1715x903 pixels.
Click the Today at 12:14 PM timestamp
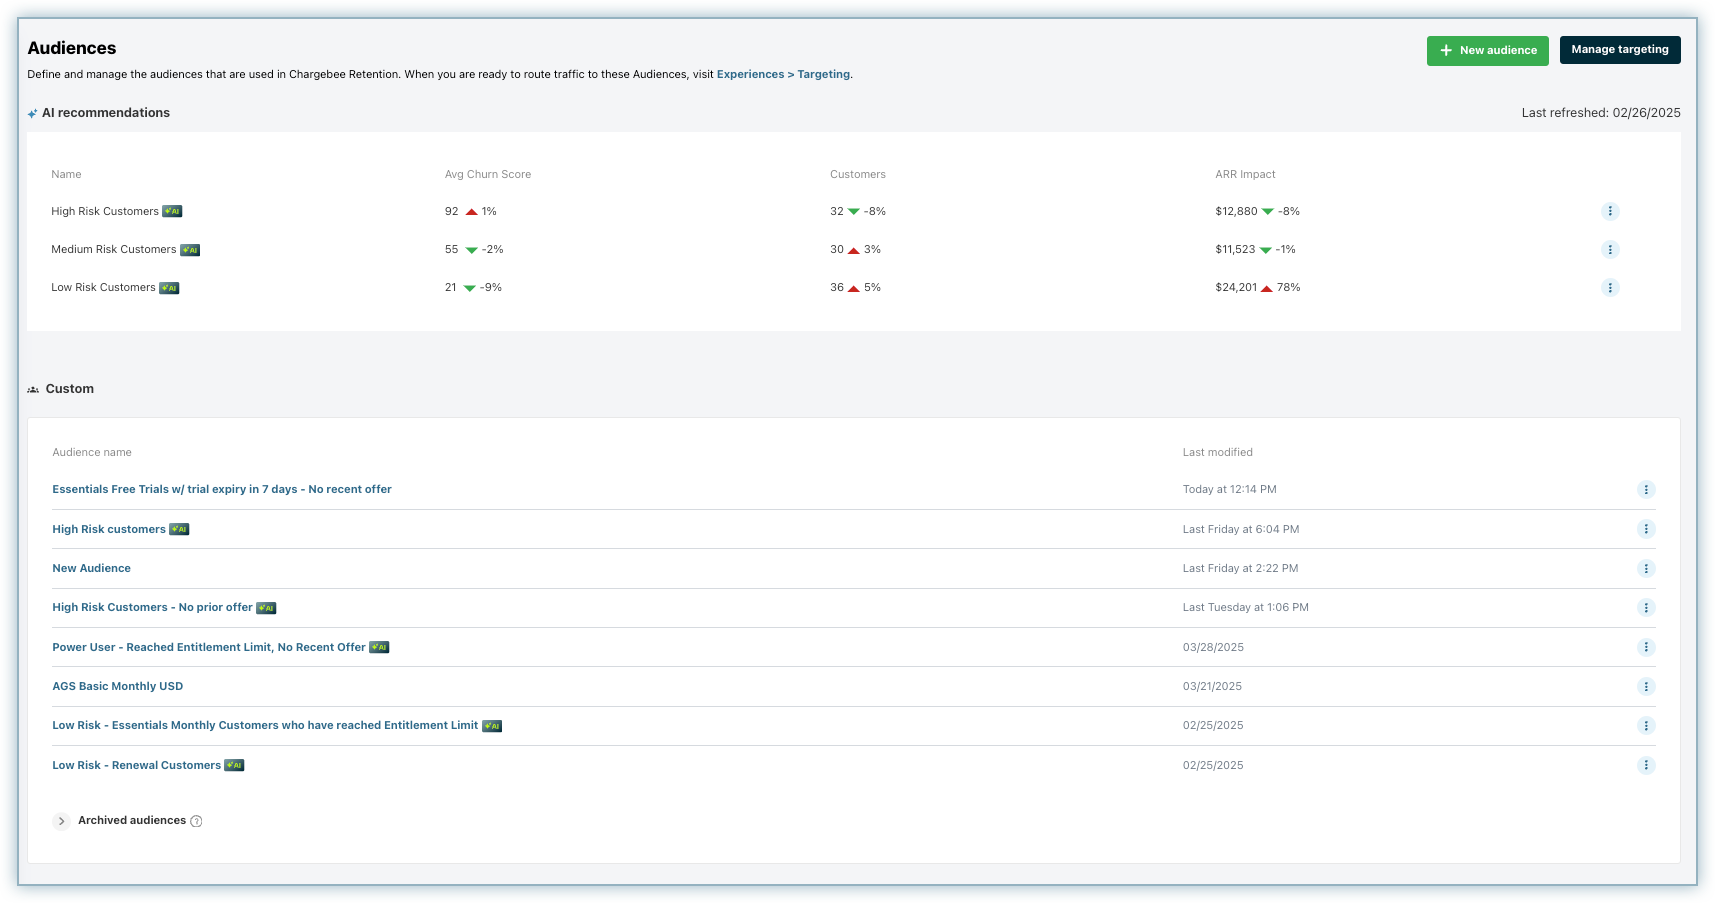1229,489
